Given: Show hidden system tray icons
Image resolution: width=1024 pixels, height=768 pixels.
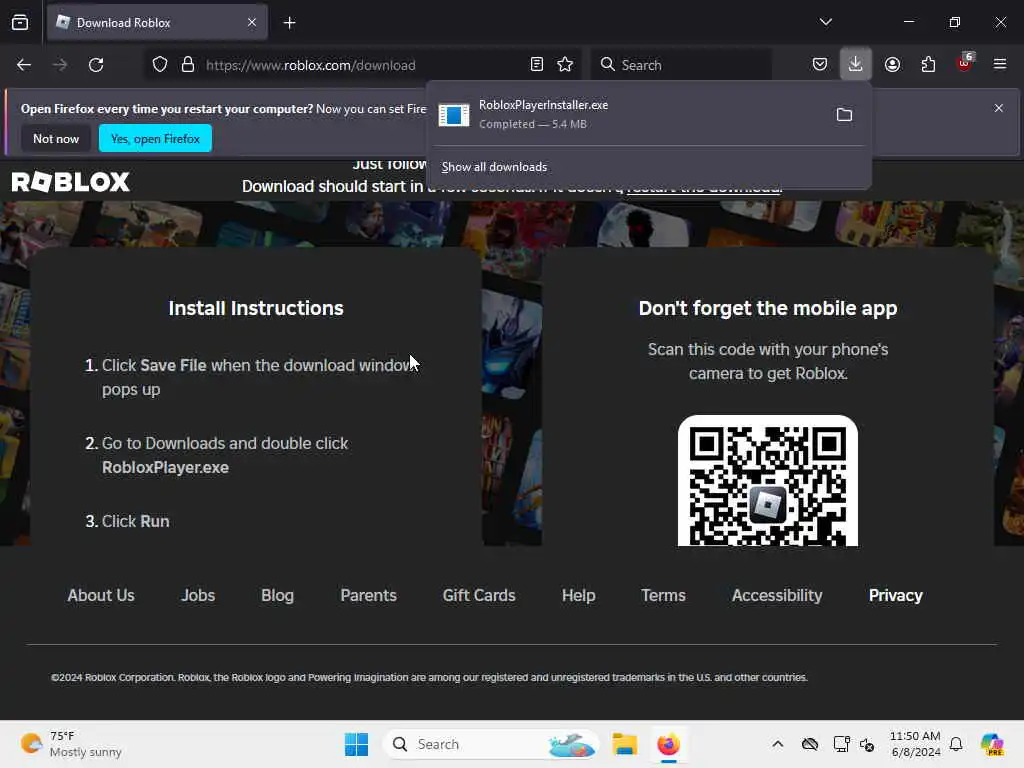Looking at the screenshot, I should pyautogui.click(x=778, y=744).
